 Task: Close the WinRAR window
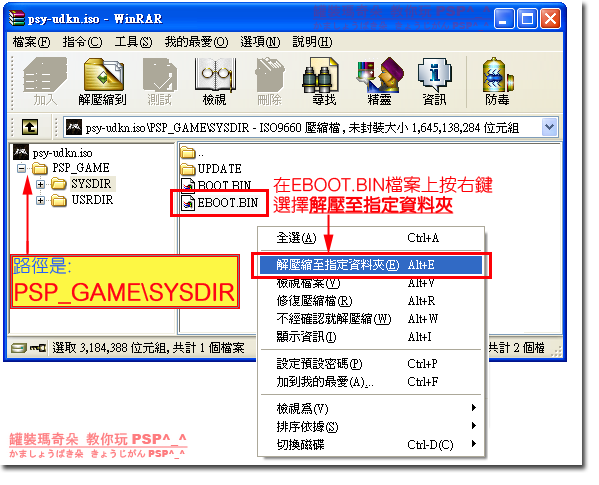[x=551, y=18]
